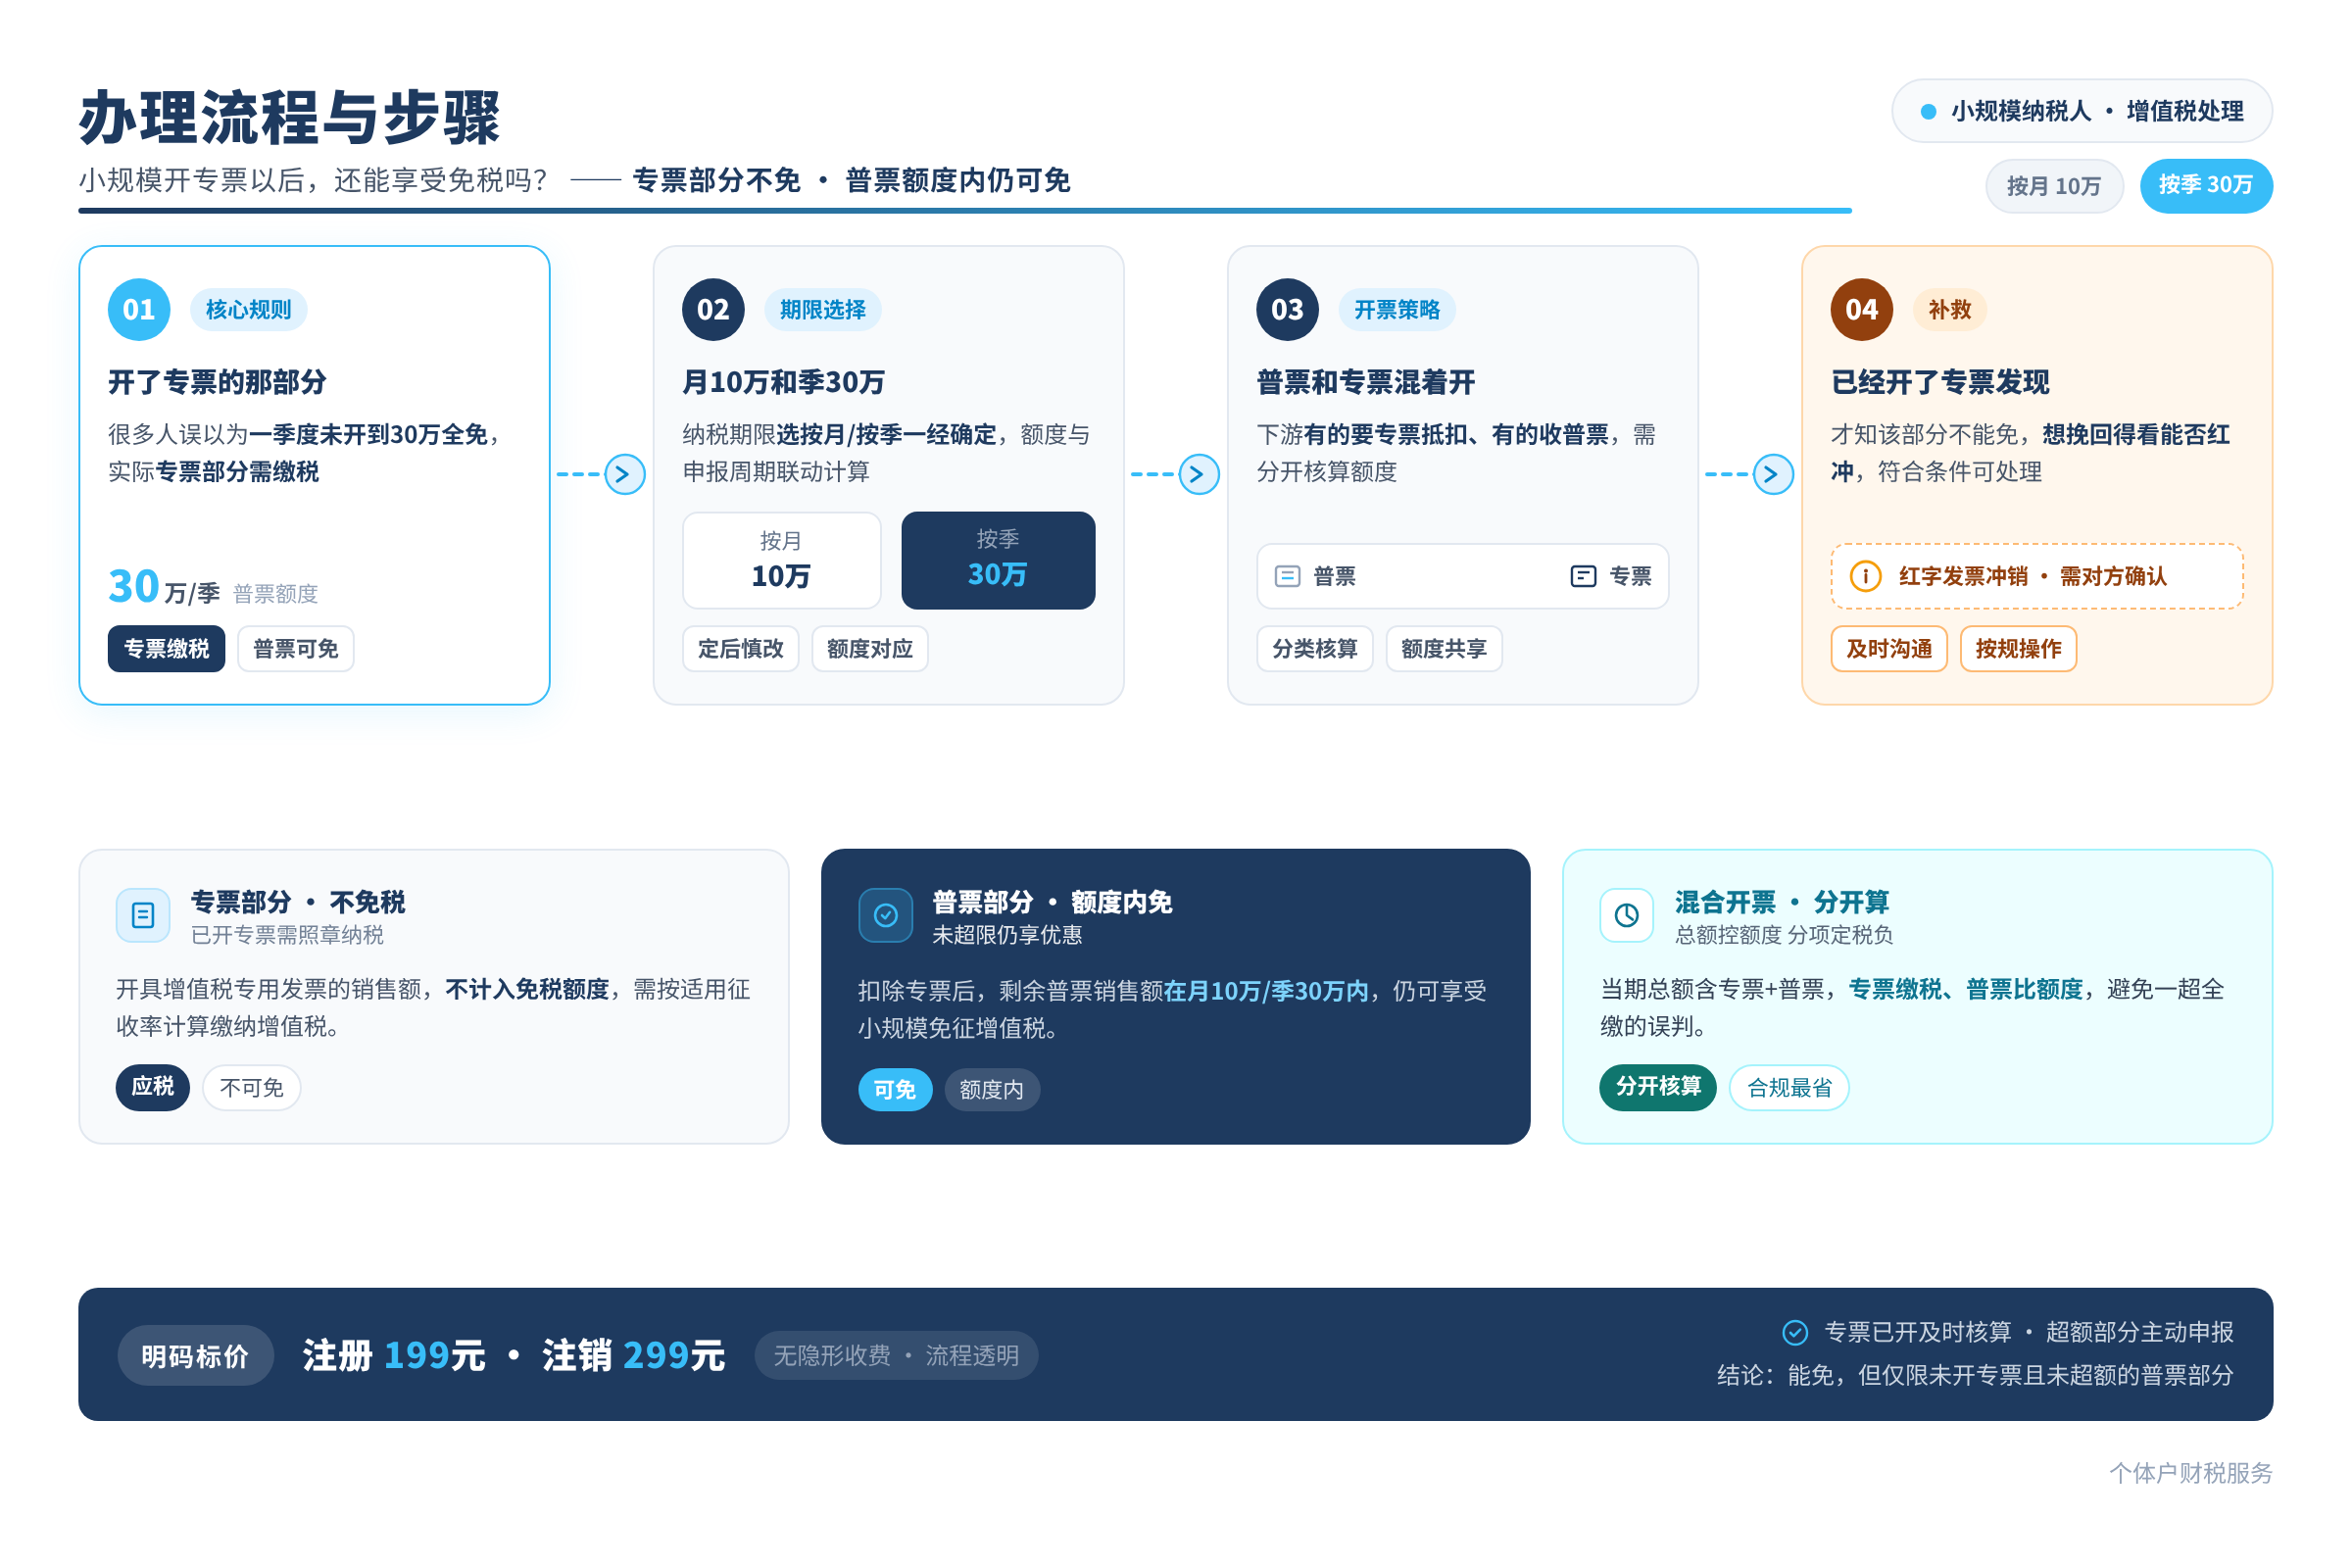Click the 01 step number circle

point(139,310)
